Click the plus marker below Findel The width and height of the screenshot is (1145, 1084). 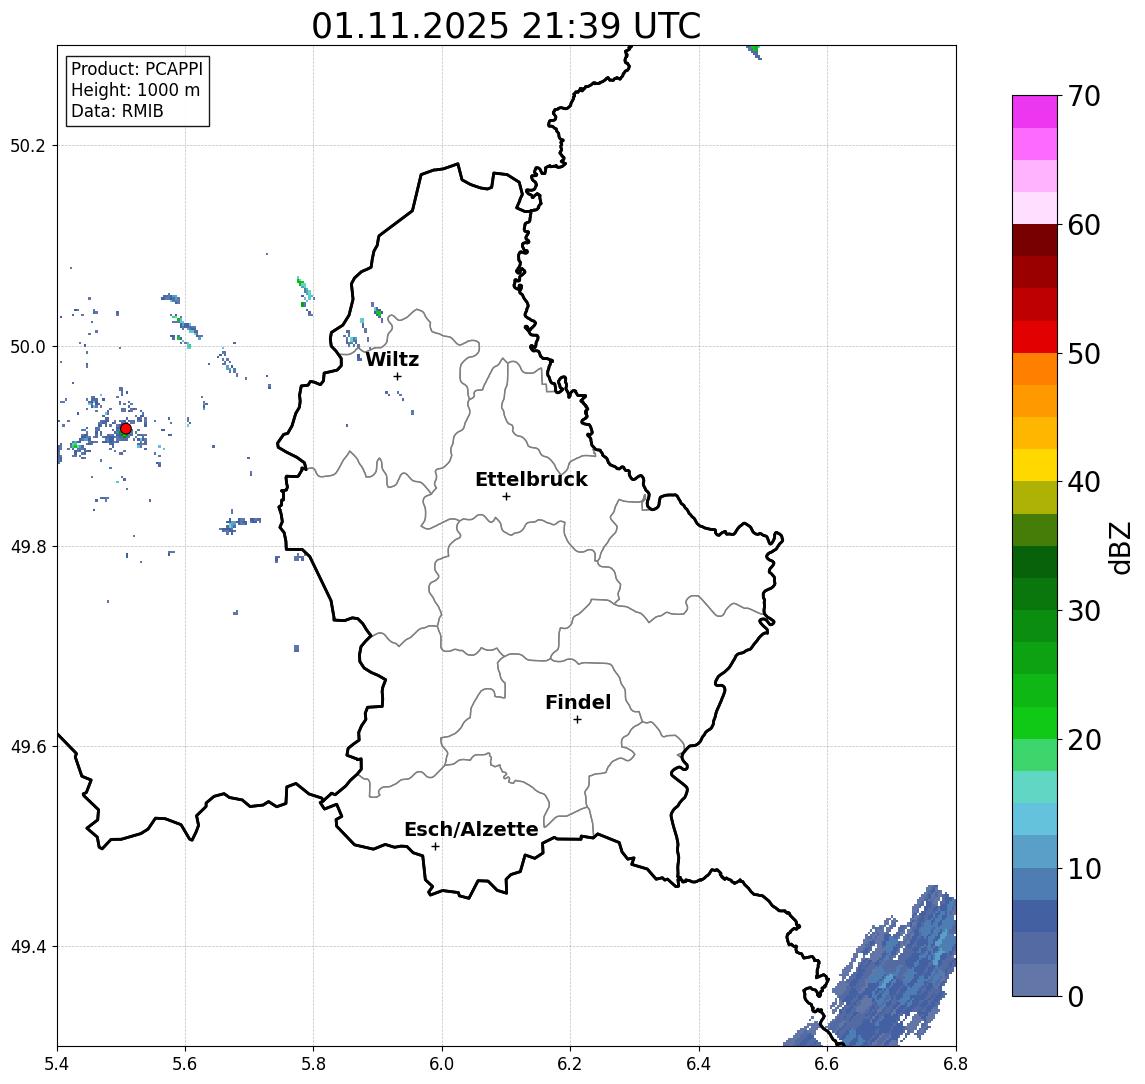coord(577,720)
